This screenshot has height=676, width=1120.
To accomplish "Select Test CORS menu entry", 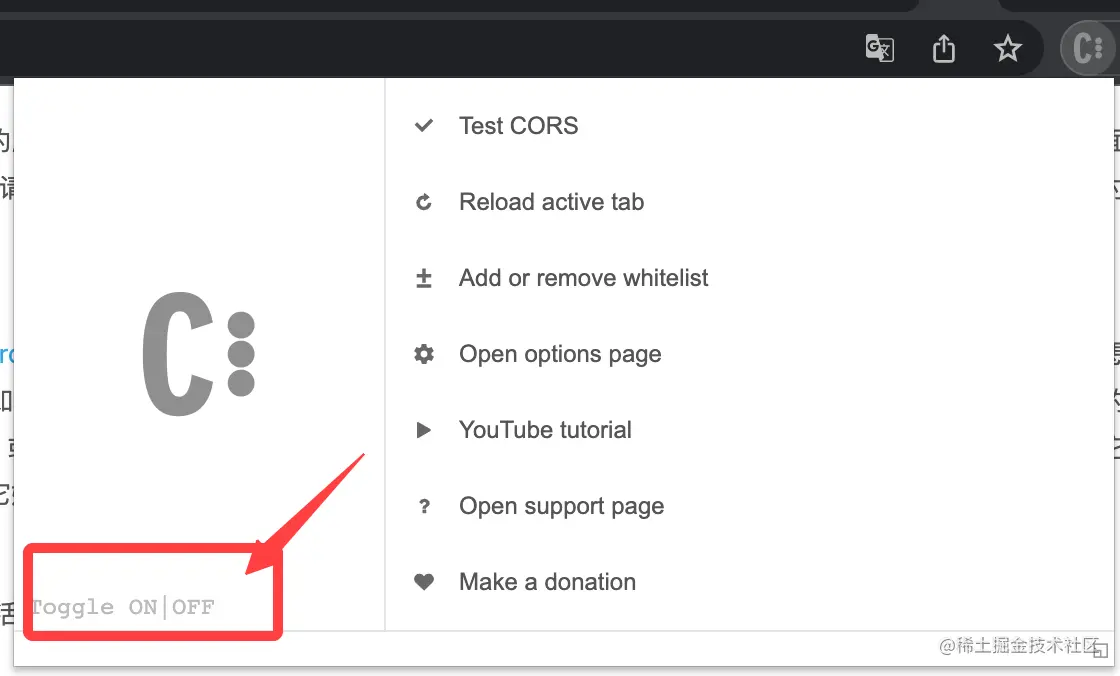I will coord(518,126).
